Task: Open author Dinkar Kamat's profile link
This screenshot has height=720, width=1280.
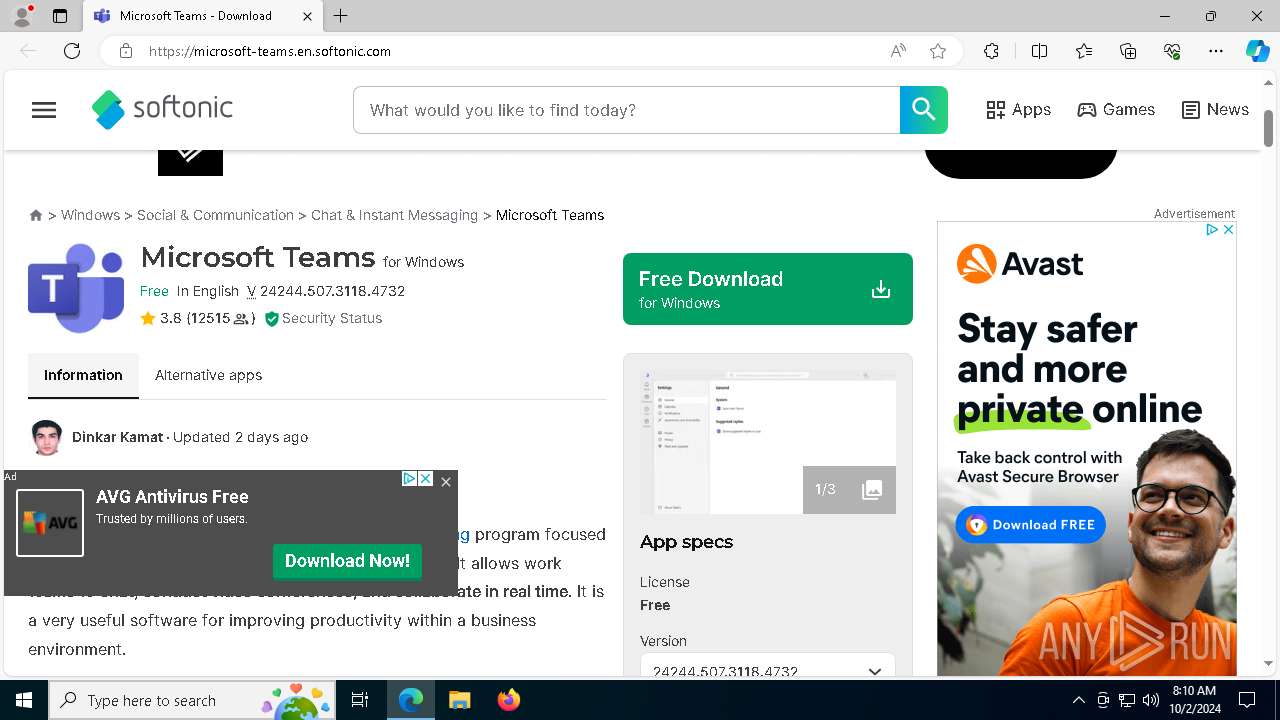Action: (117, 437)
